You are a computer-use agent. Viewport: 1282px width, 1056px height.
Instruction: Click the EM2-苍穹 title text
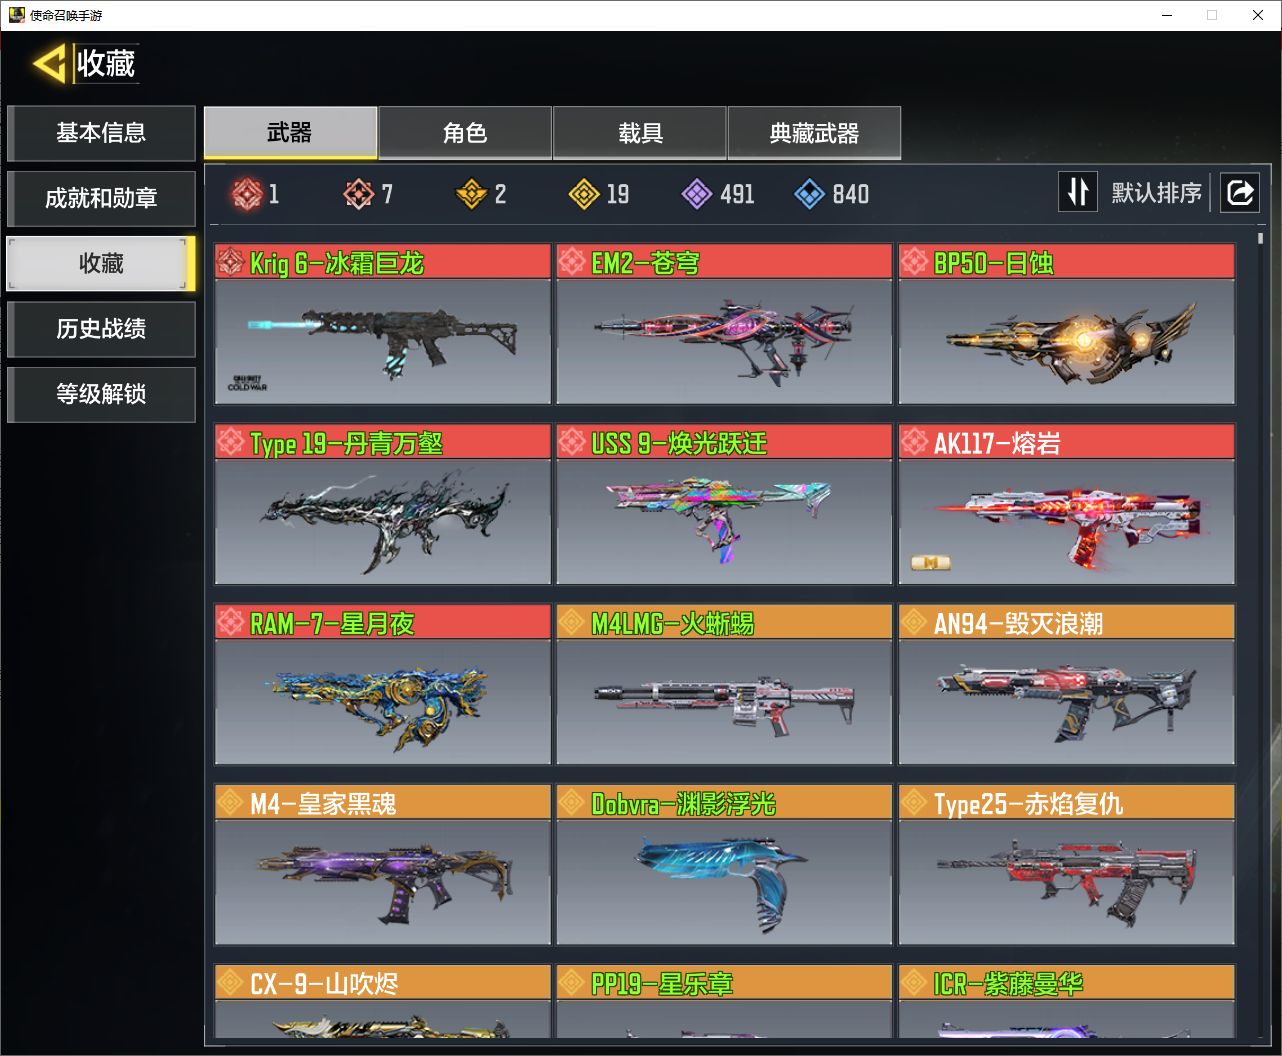click(x=645, y=263)
